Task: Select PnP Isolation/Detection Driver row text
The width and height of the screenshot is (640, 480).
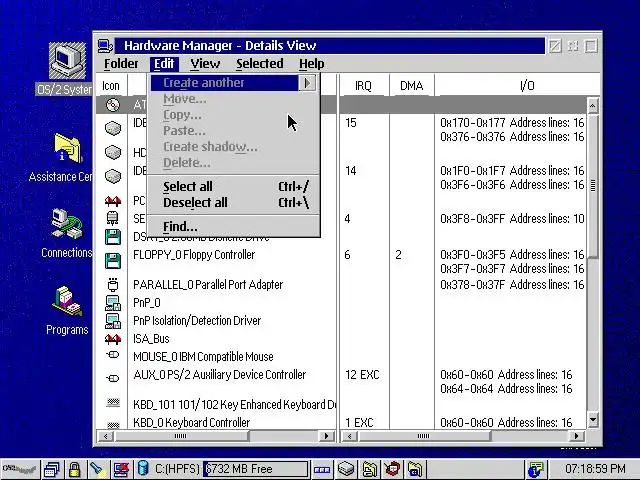Action: (197, 320)
